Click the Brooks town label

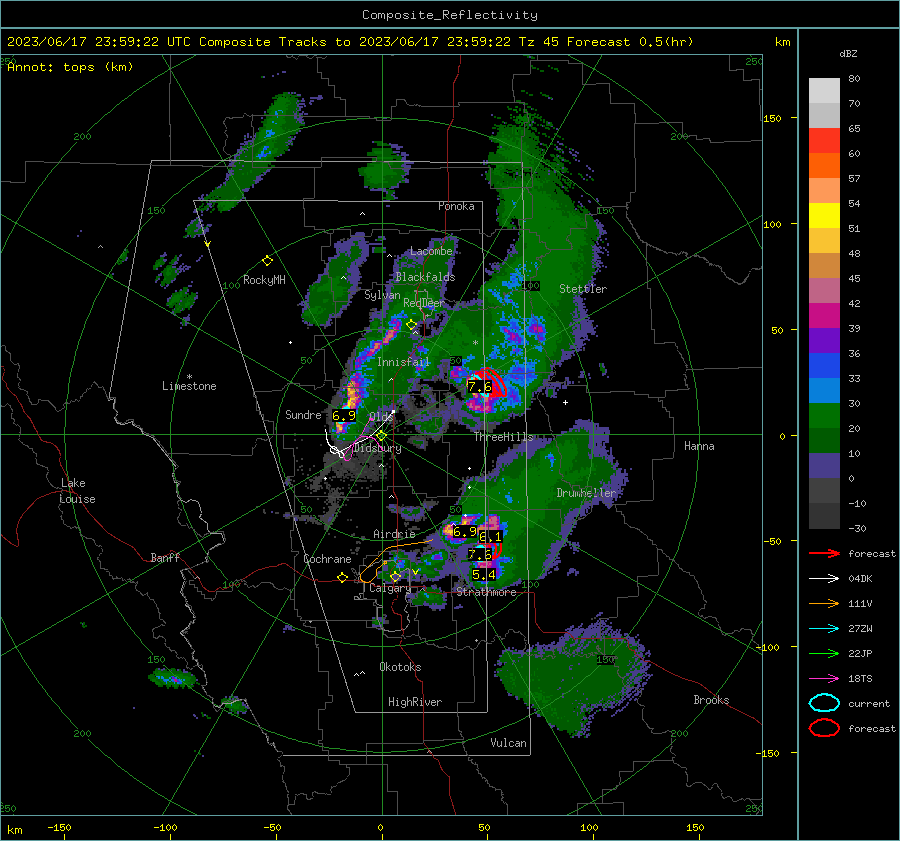point(711,700)
